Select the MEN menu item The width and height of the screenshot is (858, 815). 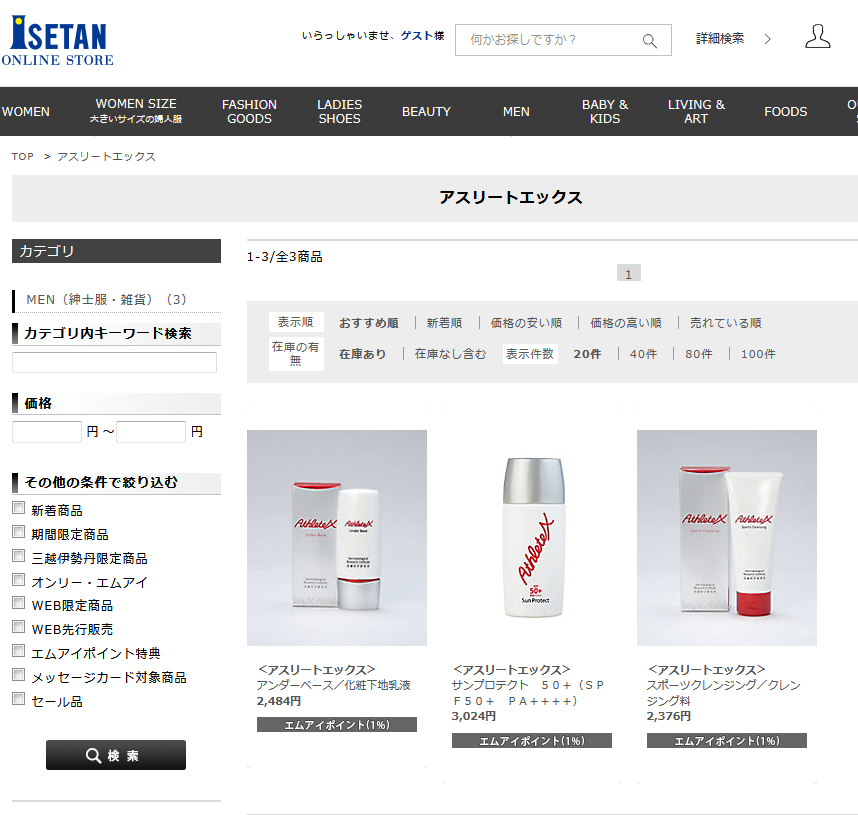tap(516, 112)
